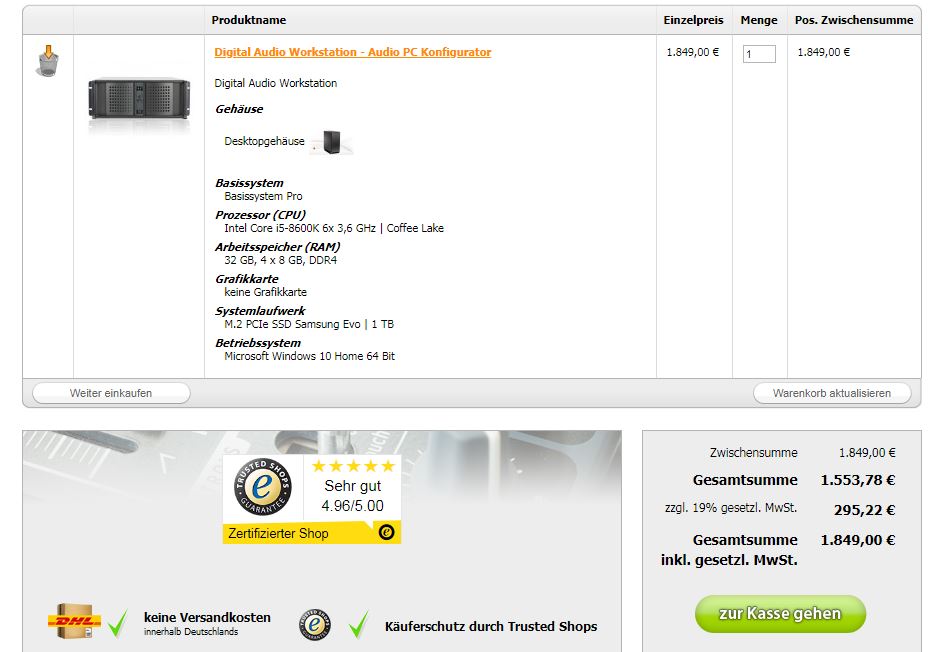Viewport: 939px width, 652px height.
Task: Click the MwSt. amount 295,22 €
Action: click(864, 510)
